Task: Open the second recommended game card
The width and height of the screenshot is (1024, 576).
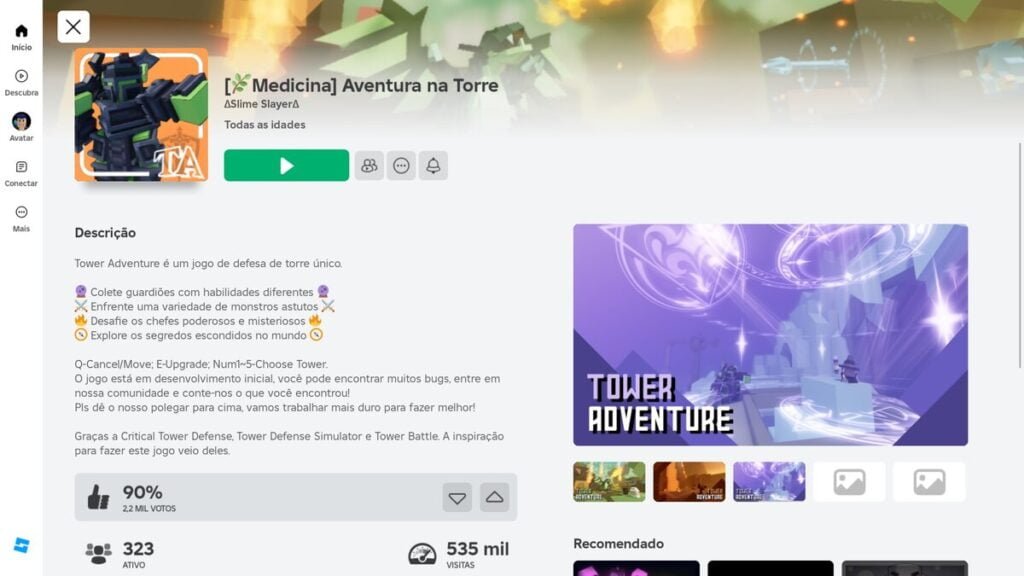Action: tap(771, 568)
